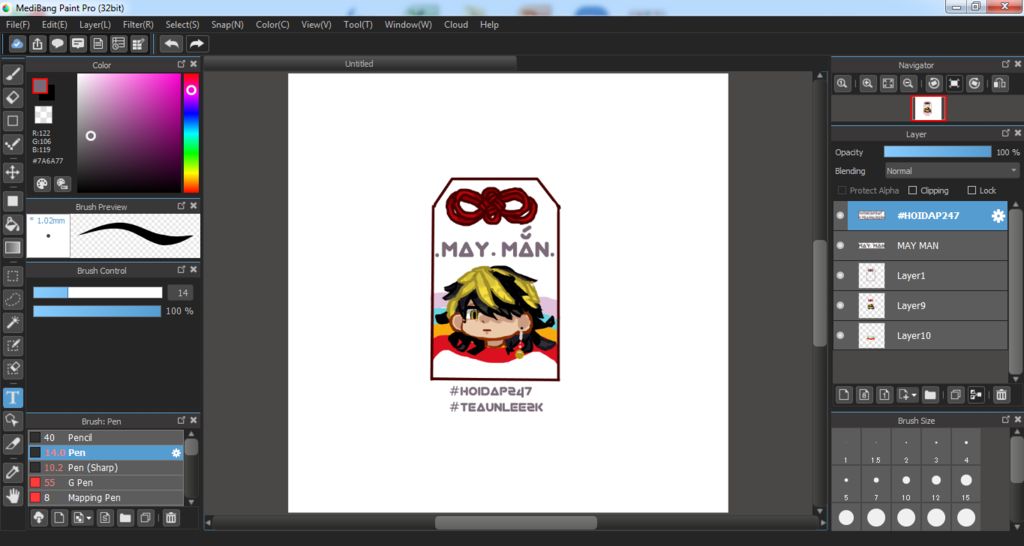Undock the Brush Control panel
This screenshot has height=546, width=1024.
(x=182, y=269)
